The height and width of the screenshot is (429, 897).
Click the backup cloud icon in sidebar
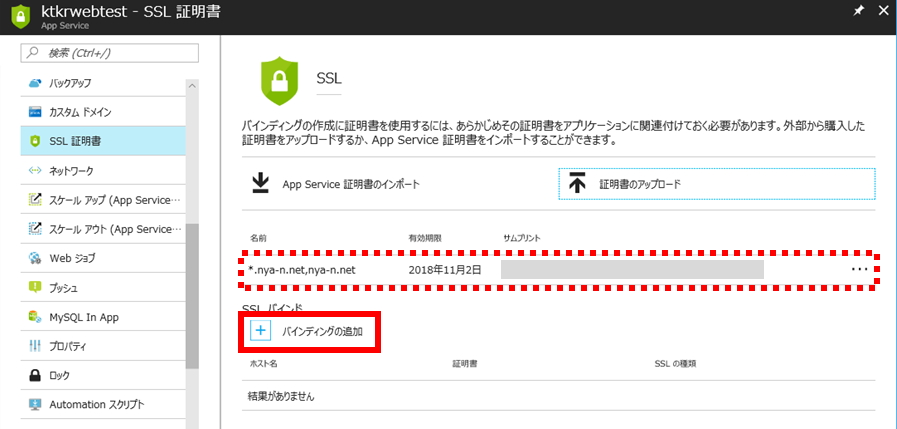coord(35,84)
